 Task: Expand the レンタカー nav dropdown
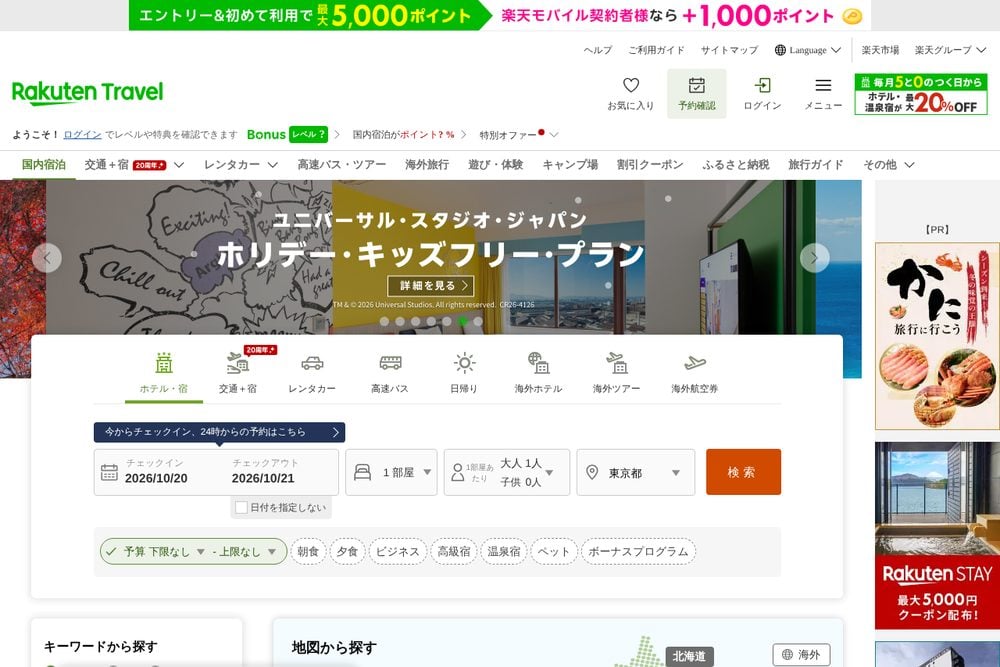click(240, 165)
